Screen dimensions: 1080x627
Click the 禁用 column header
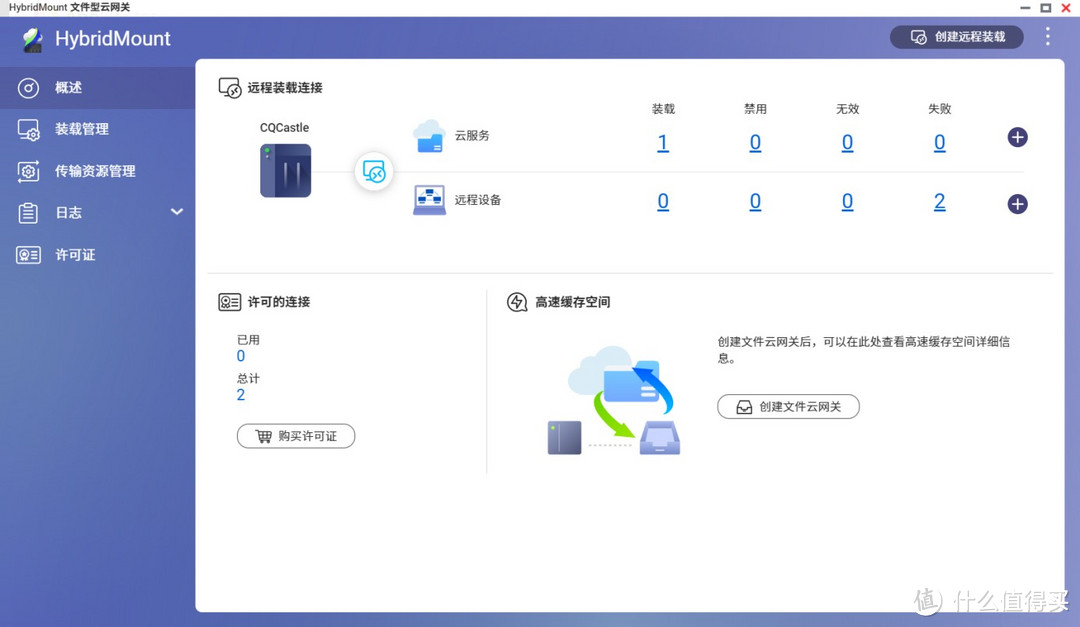pos(755,109)
